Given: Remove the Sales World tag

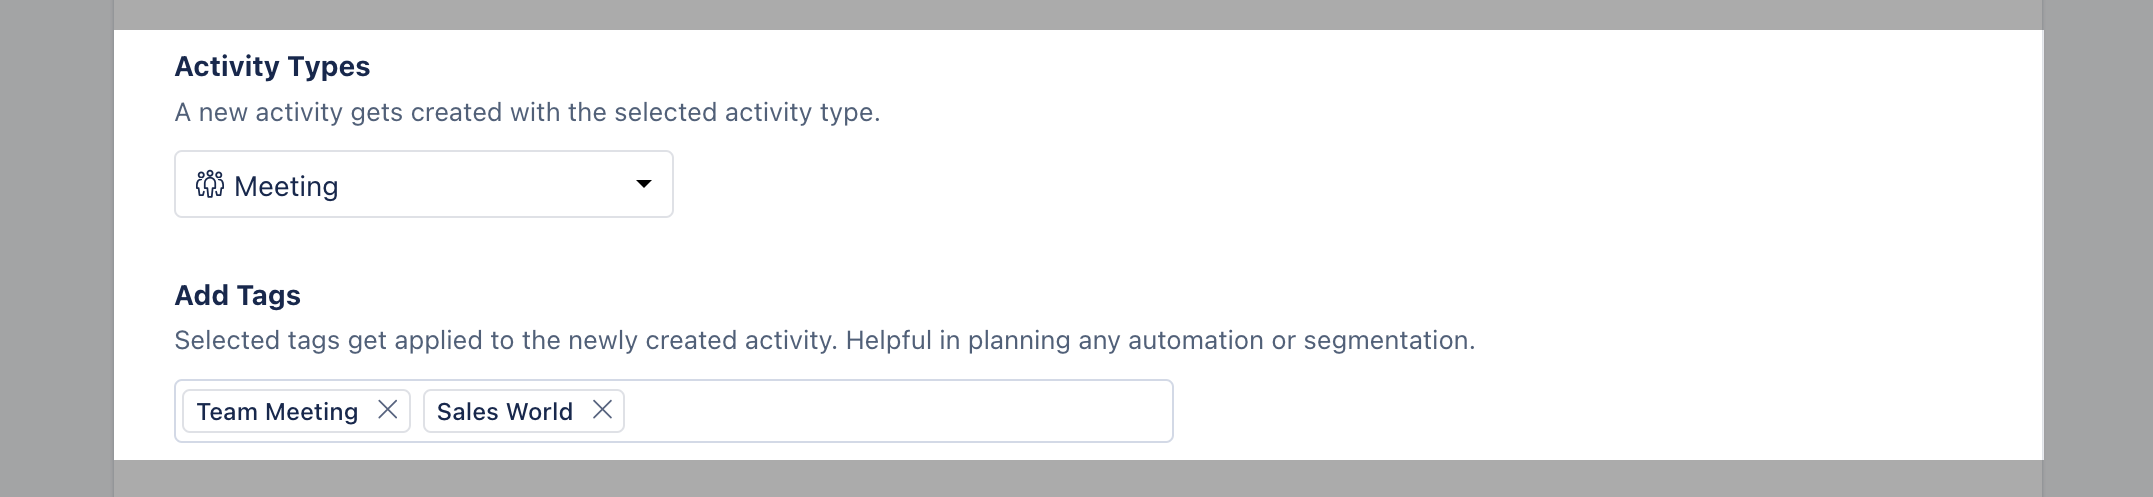Looking at the screenshot, I should coord(602,410).
